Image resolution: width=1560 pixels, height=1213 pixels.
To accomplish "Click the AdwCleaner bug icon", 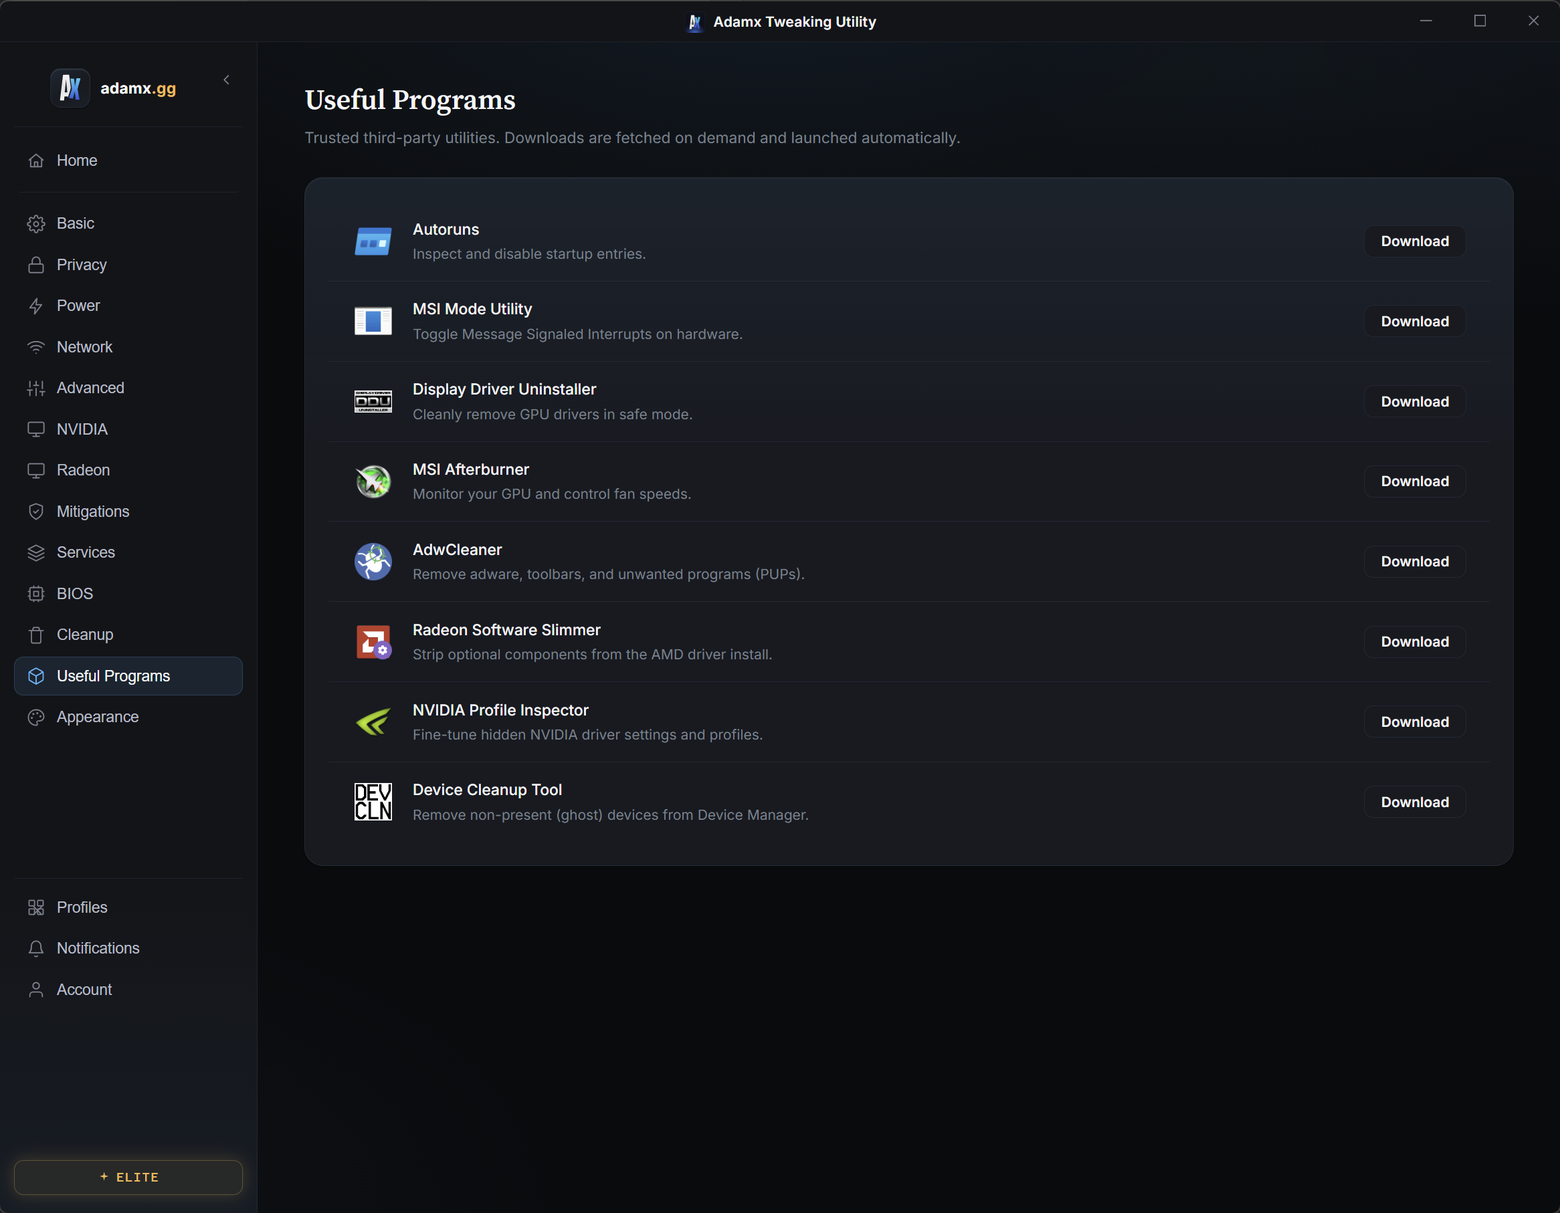I will pyautogui.click(x=373, y=561).
